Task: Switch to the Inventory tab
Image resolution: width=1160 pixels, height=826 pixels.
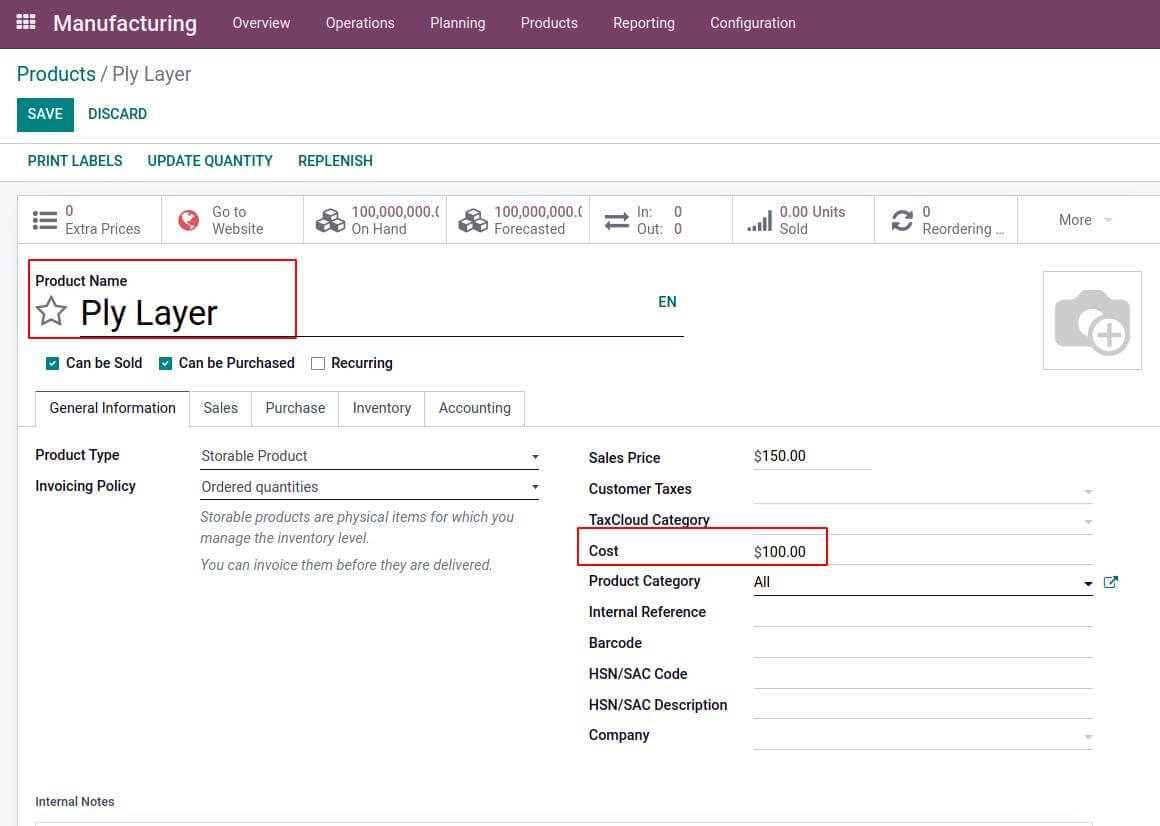Action: [381, 408]
